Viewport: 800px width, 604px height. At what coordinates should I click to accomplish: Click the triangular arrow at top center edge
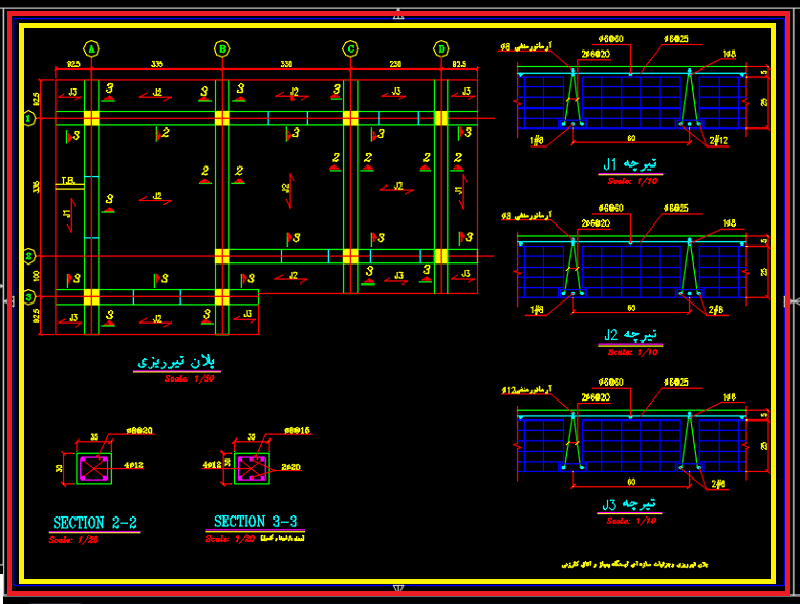[x=398, y=15]
